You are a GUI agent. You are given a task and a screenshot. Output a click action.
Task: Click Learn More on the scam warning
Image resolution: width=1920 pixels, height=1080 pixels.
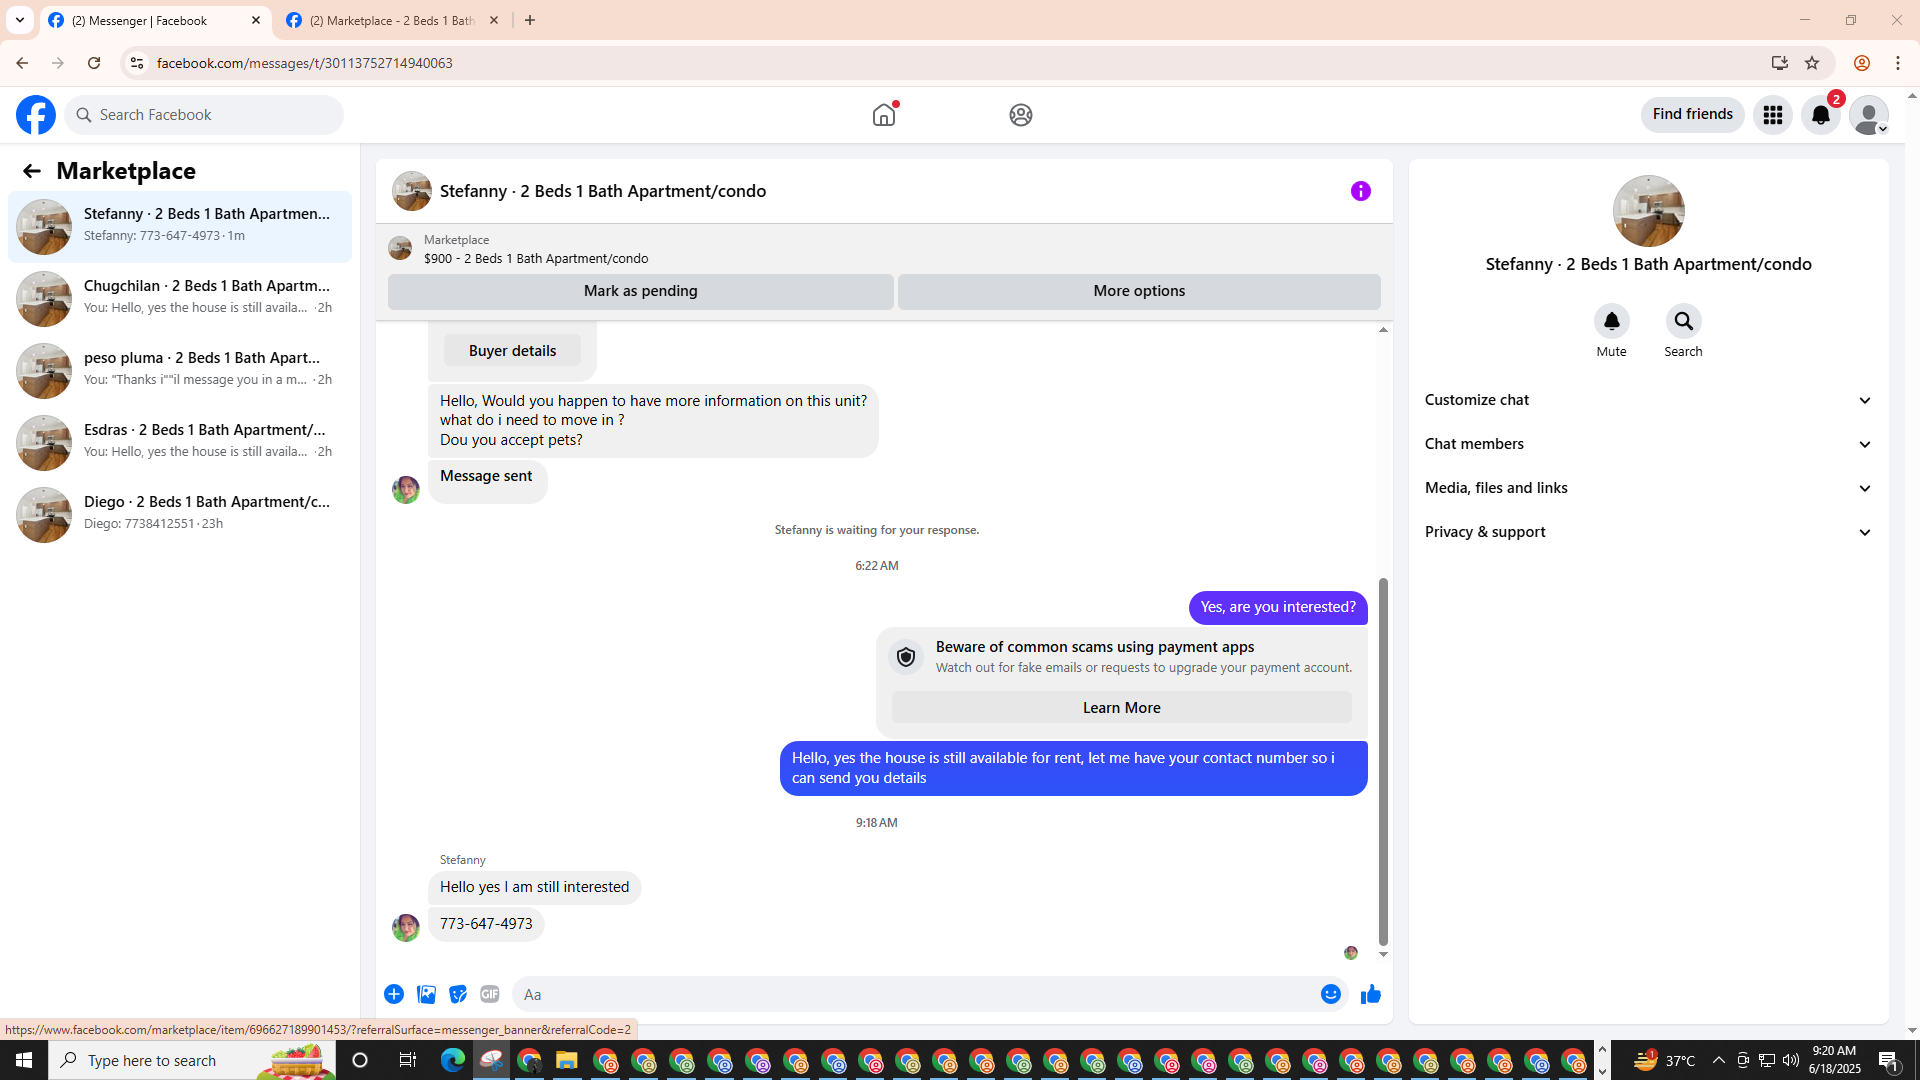1122,708
